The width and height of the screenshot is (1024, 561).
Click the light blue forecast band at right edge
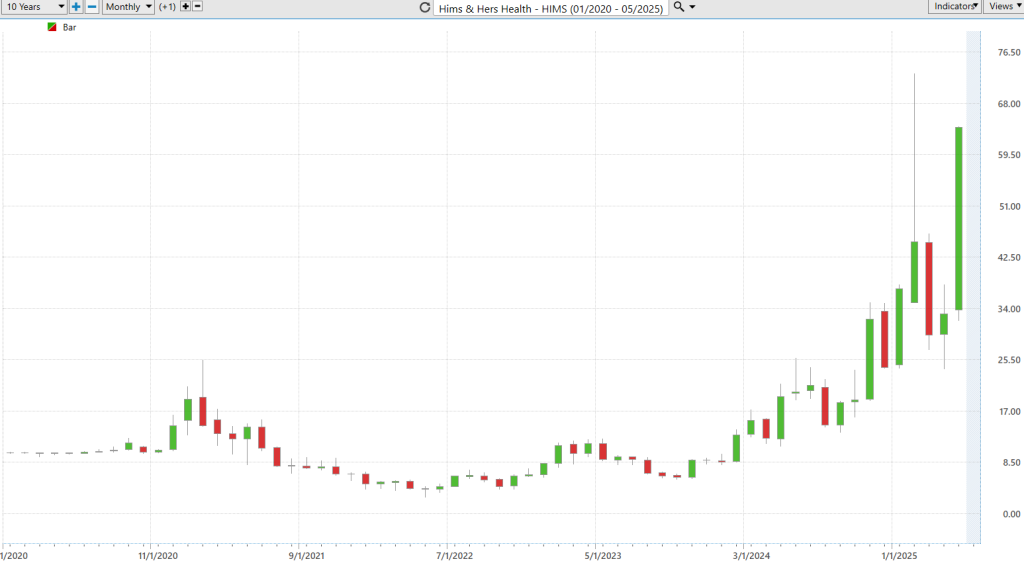coord(973,287)
